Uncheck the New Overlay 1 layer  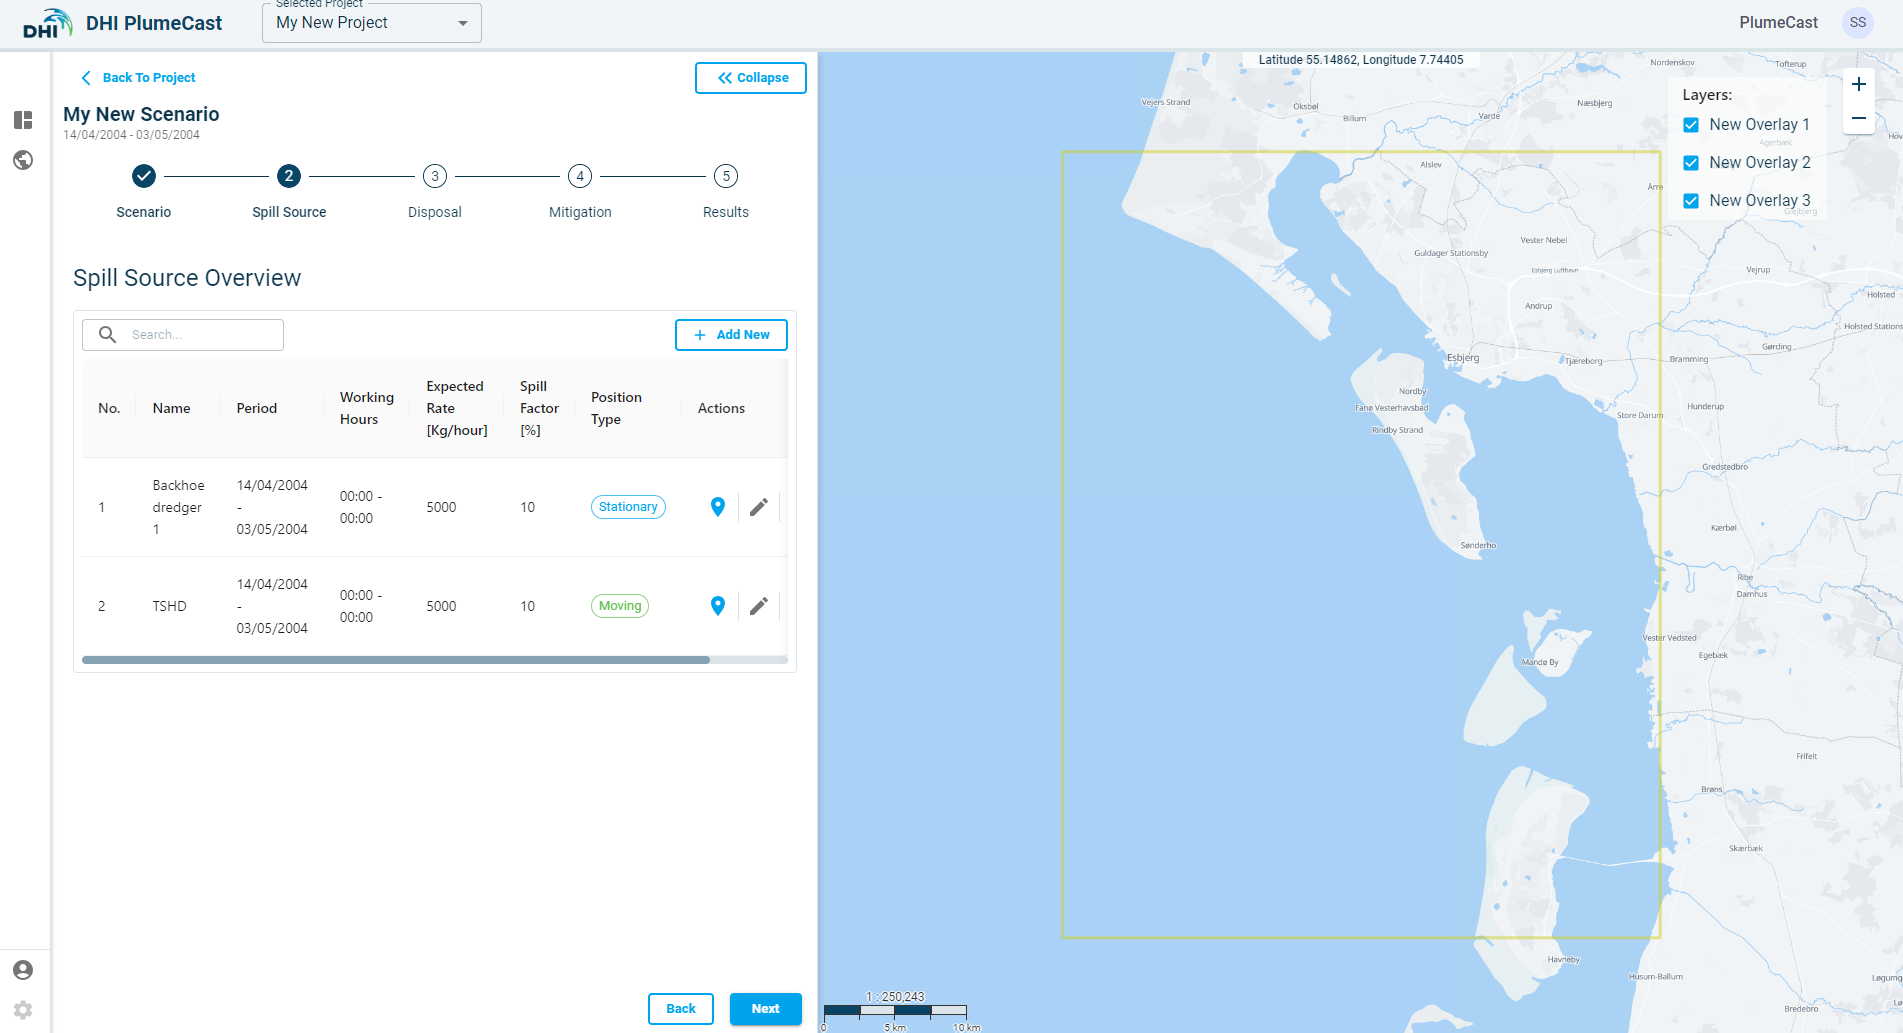(x=1691, y=125)
